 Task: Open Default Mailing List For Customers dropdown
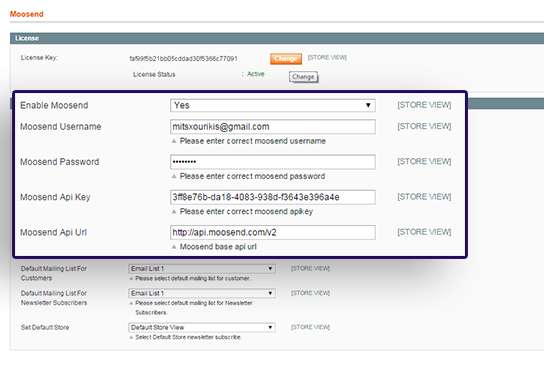(x=202, y=269)
